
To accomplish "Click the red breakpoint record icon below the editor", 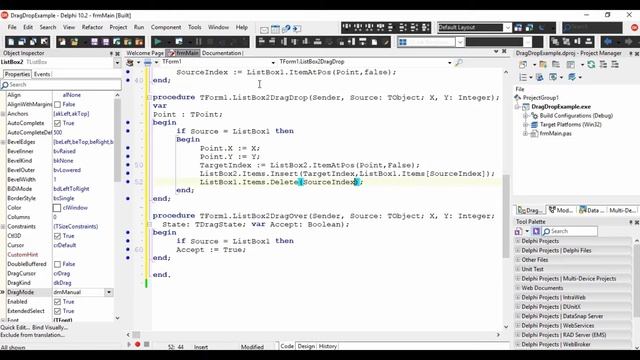I will pyautogui.click(x=138, y=344).
